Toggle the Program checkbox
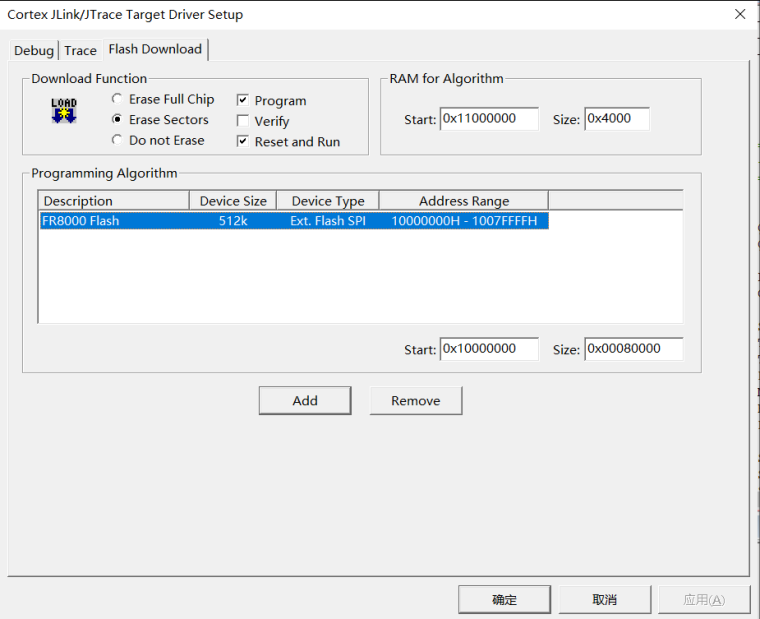Image resolution: width=760 pixels, height=619 pixels. (242, 100)
